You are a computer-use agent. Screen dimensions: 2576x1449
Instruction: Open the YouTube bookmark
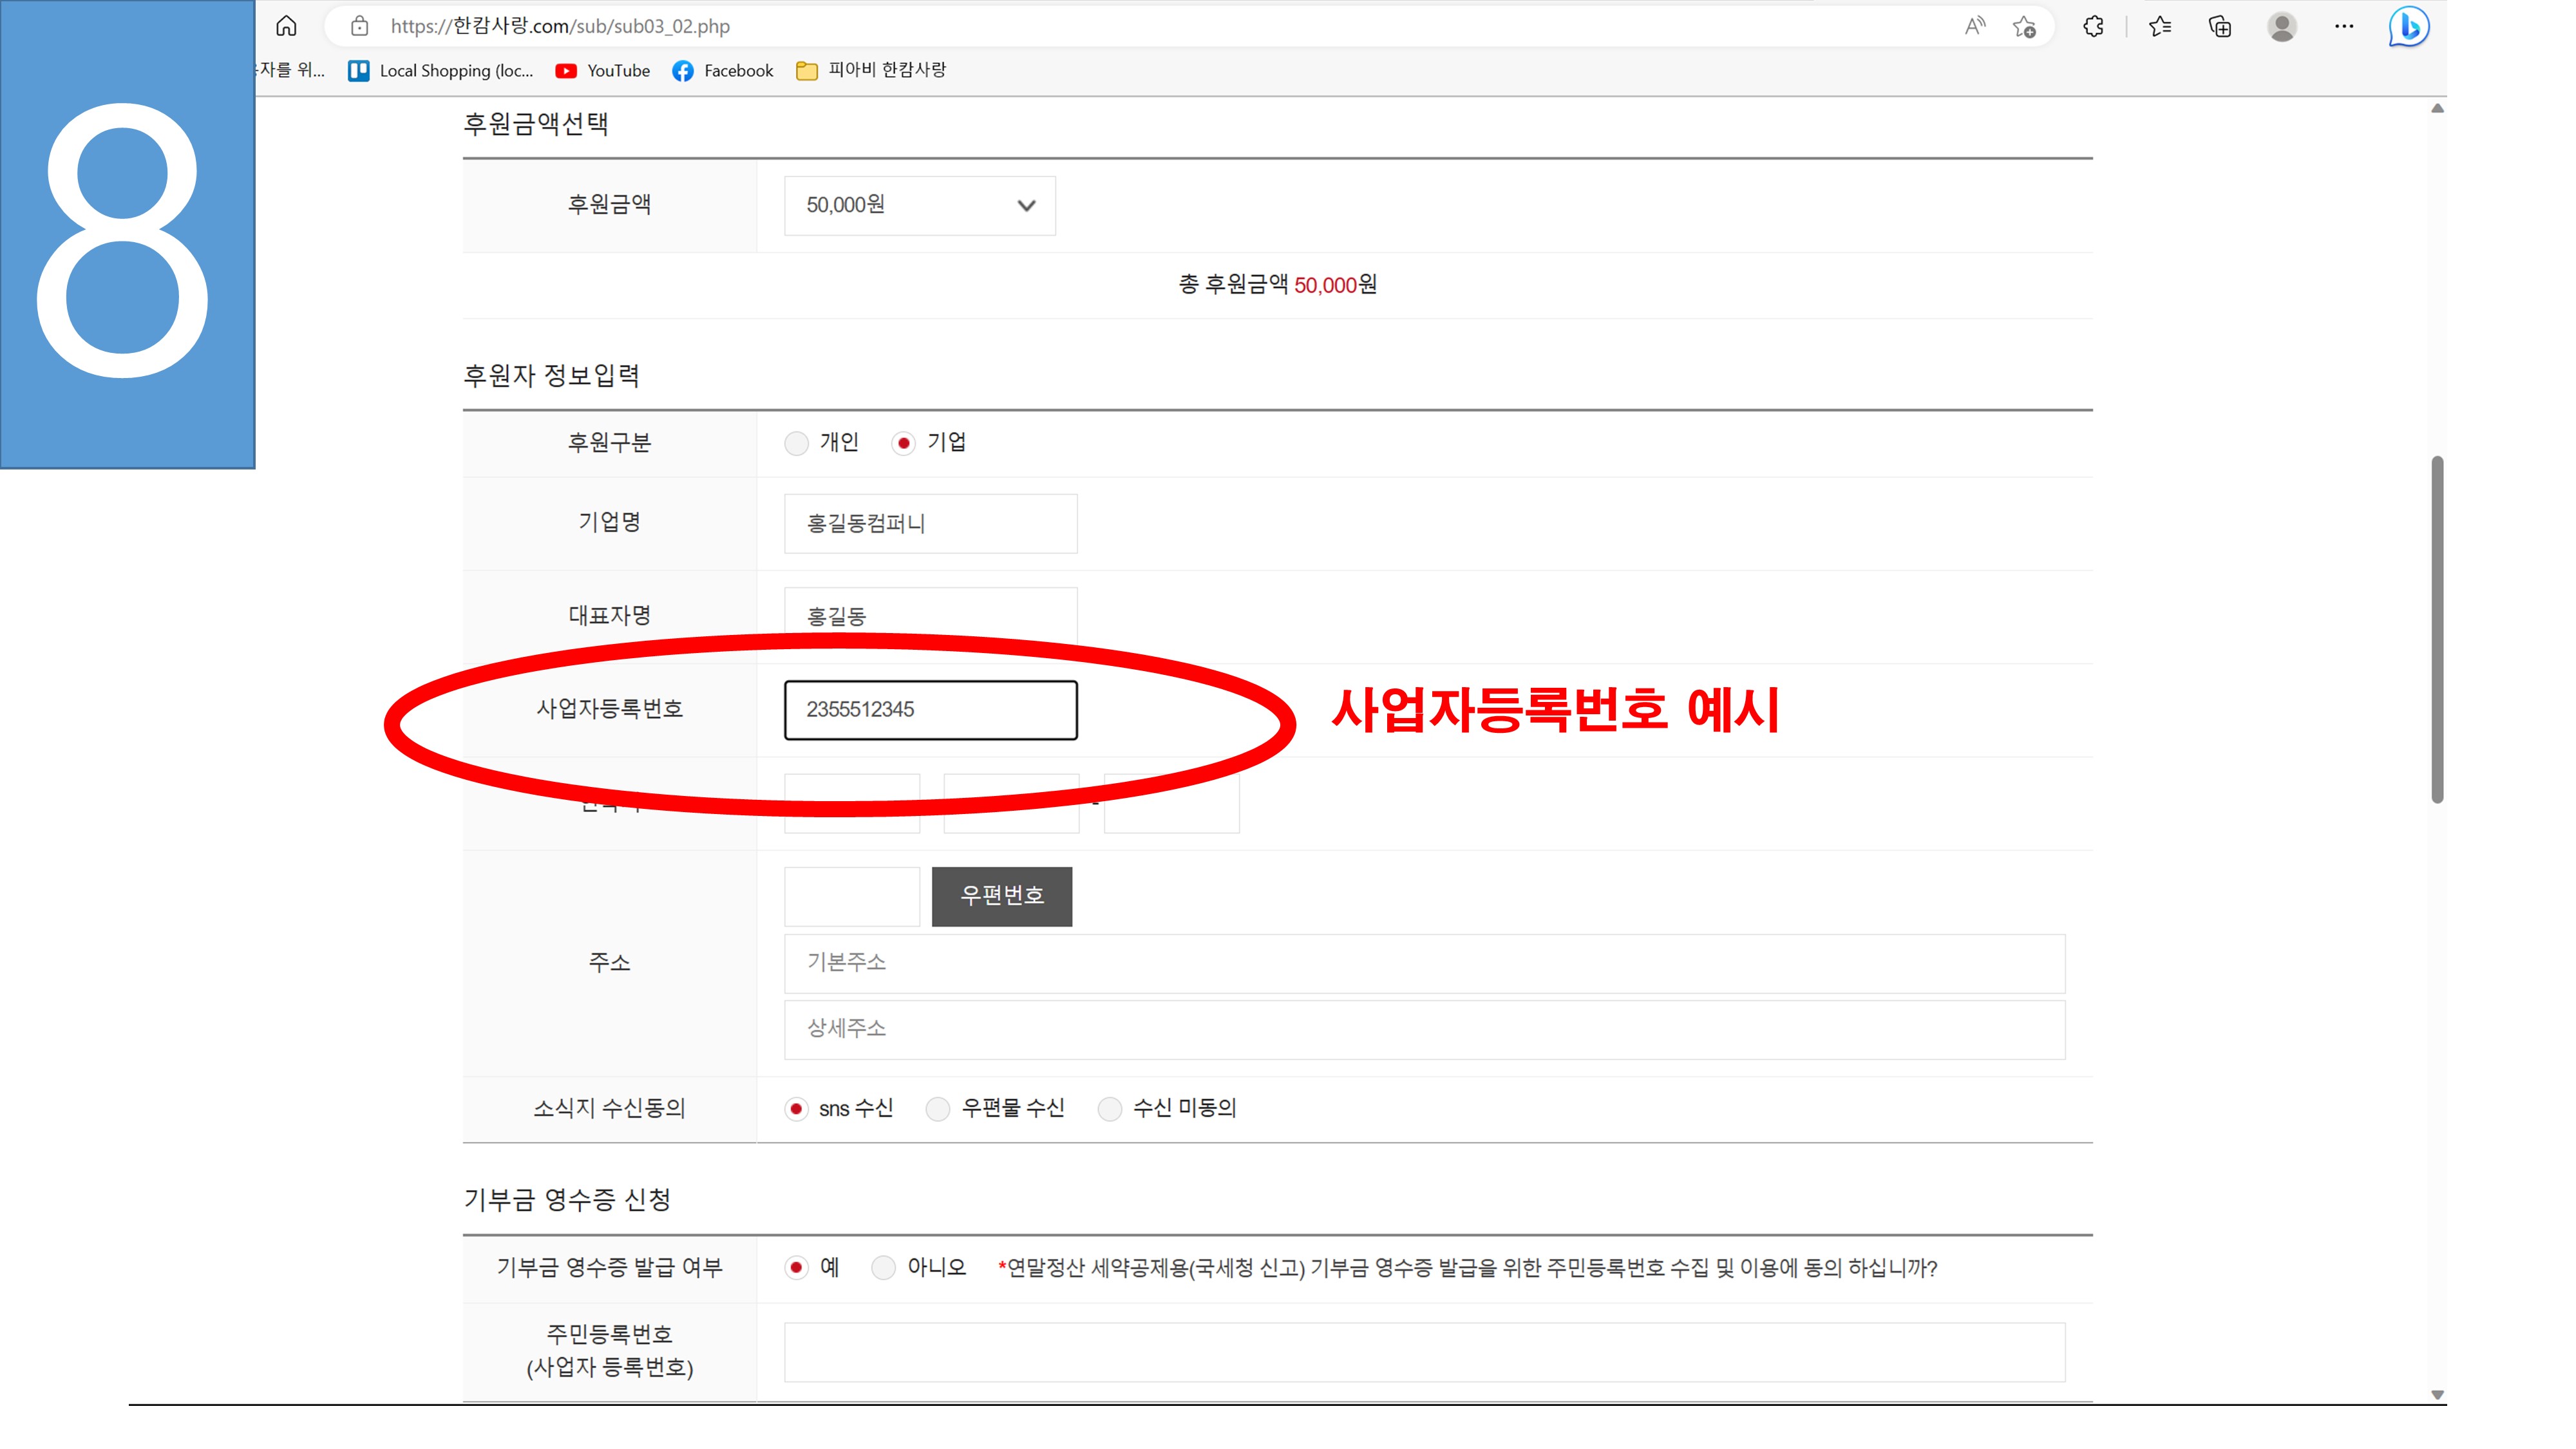[x=603, y=70]
